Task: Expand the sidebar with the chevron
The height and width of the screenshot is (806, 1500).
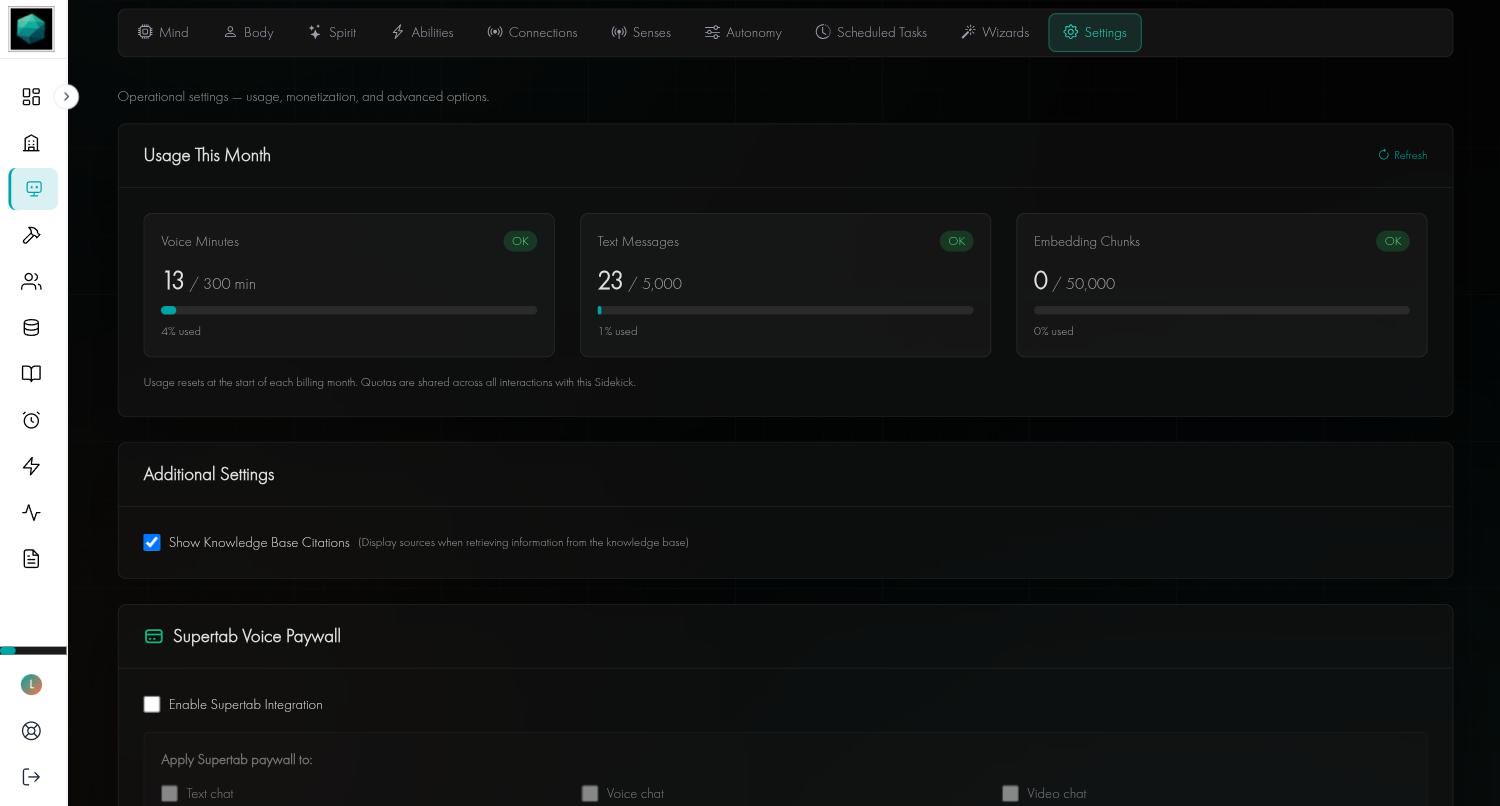Action: [66, 97]
